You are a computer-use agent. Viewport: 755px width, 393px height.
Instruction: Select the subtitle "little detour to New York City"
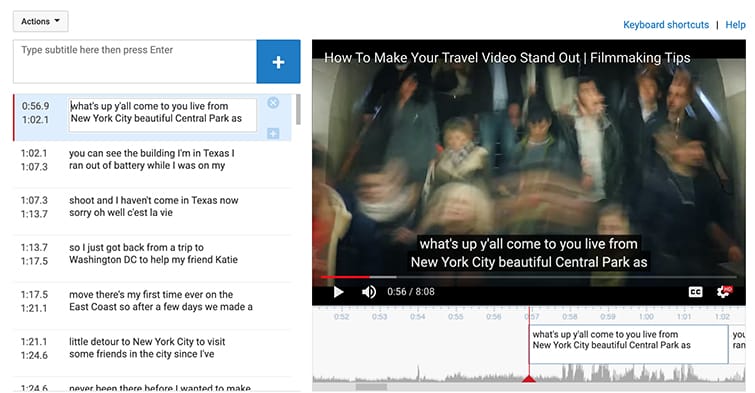point(152,348)
